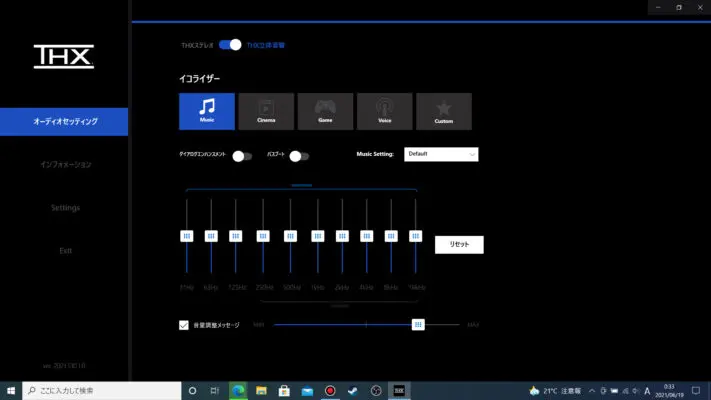Click the 4kHz equalizer slider handle

tap(367, 236)
